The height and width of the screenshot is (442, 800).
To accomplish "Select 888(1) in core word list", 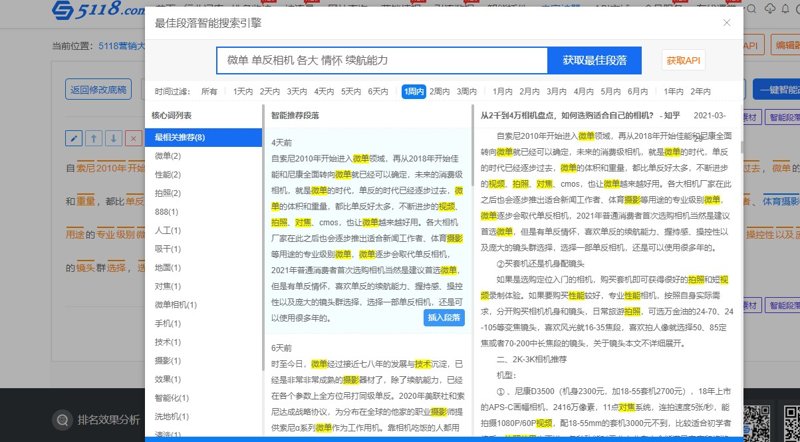I will click(x=166, y=212).
